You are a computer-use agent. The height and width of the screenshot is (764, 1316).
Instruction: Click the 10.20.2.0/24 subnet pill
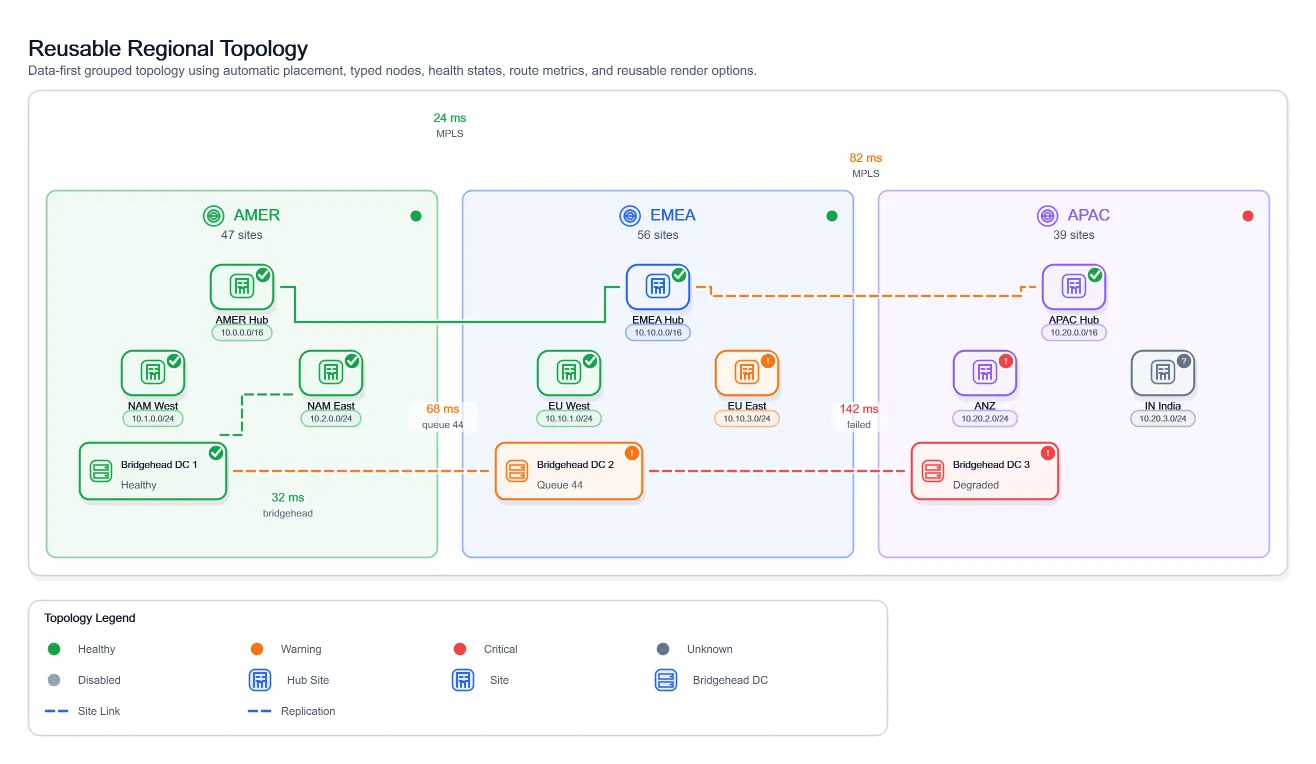pyautogui.click(x=985, y=419)
